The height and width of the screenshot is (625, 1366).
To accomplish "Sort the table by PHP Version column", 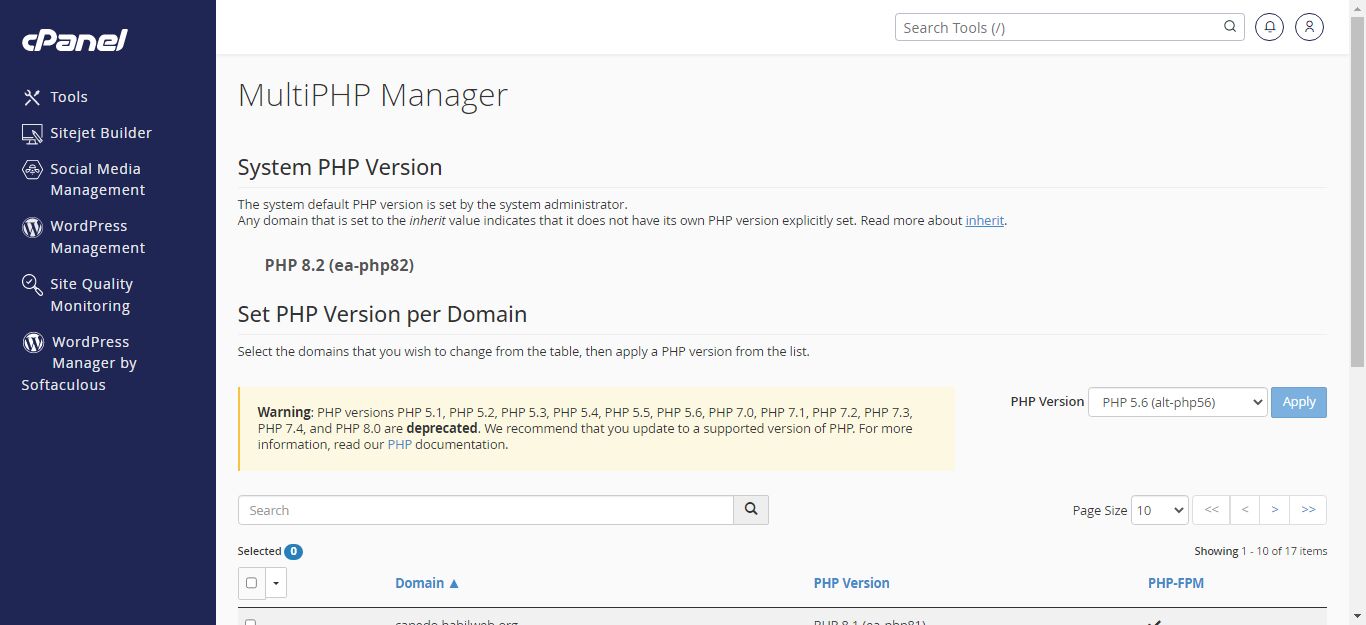I will coord(851,583).
